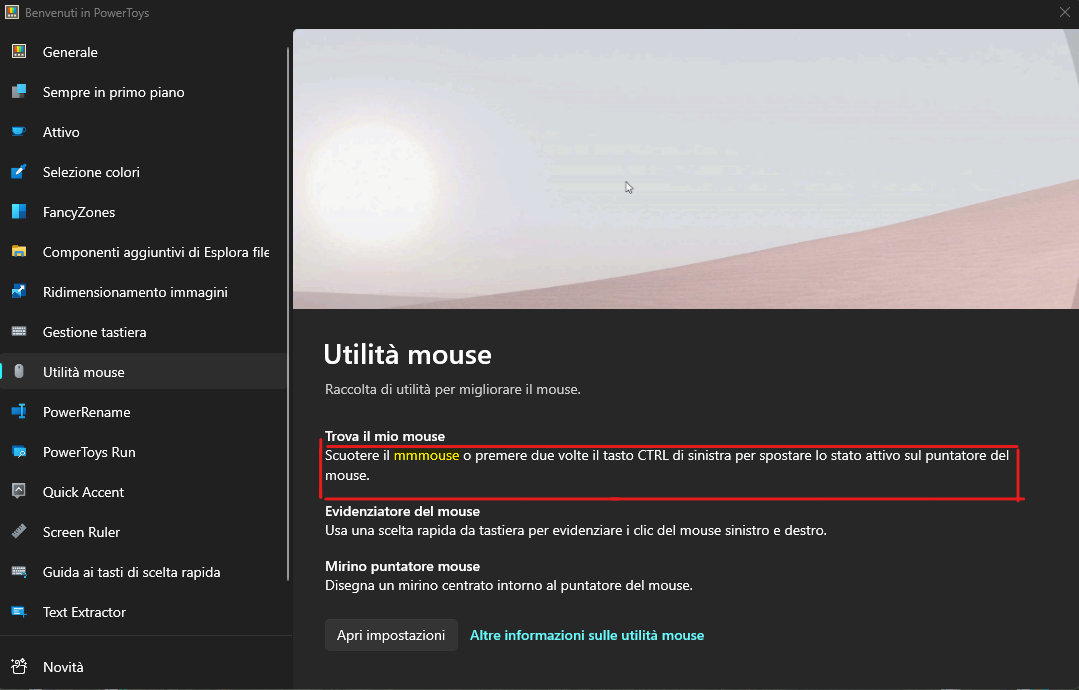Open FancyZones via its window-layout icon
The image size is (1079, 690).
[x=19, y=211]
